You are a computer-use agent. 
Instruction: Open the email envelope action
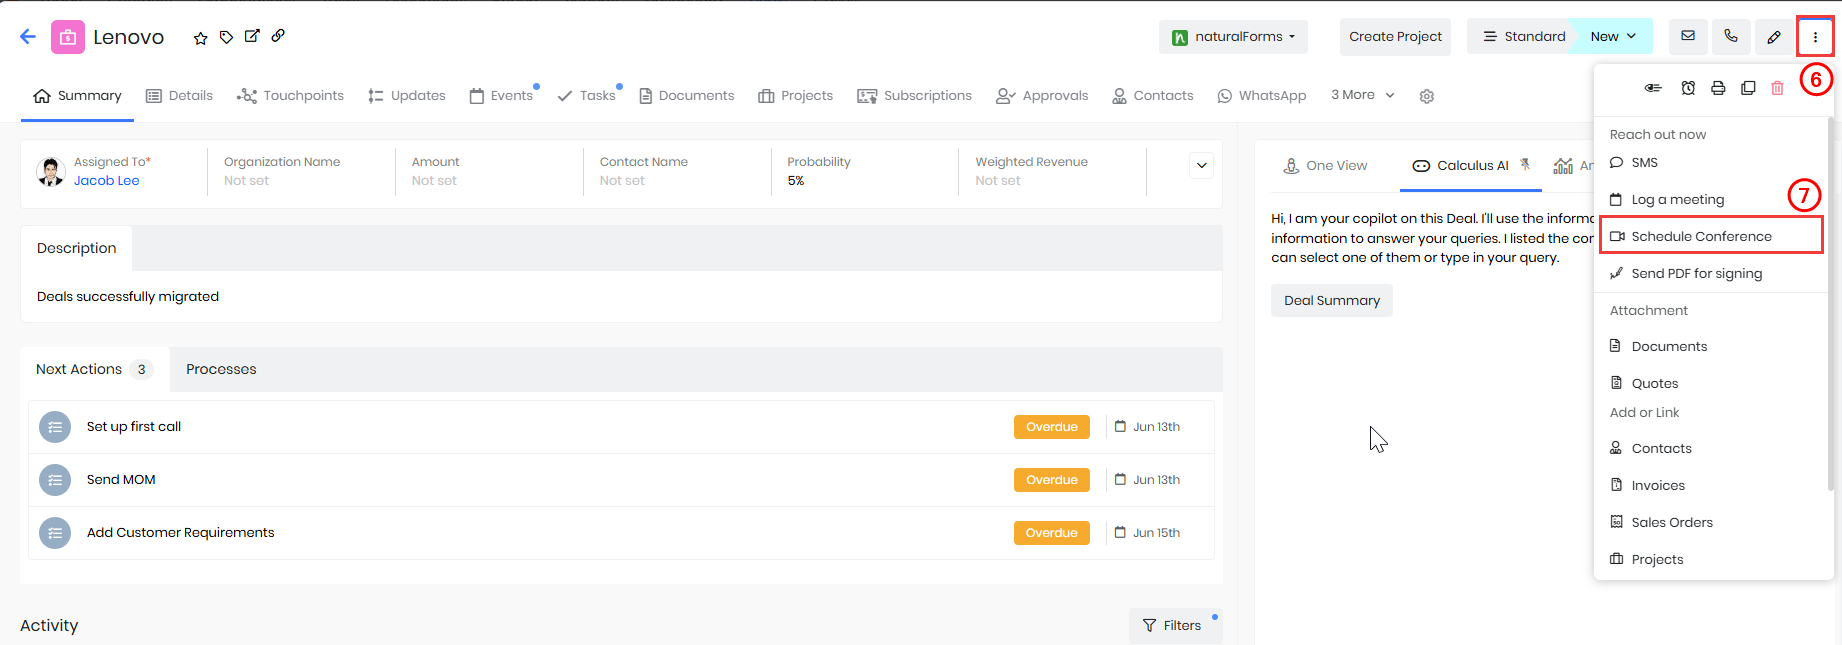(1688, 36)
